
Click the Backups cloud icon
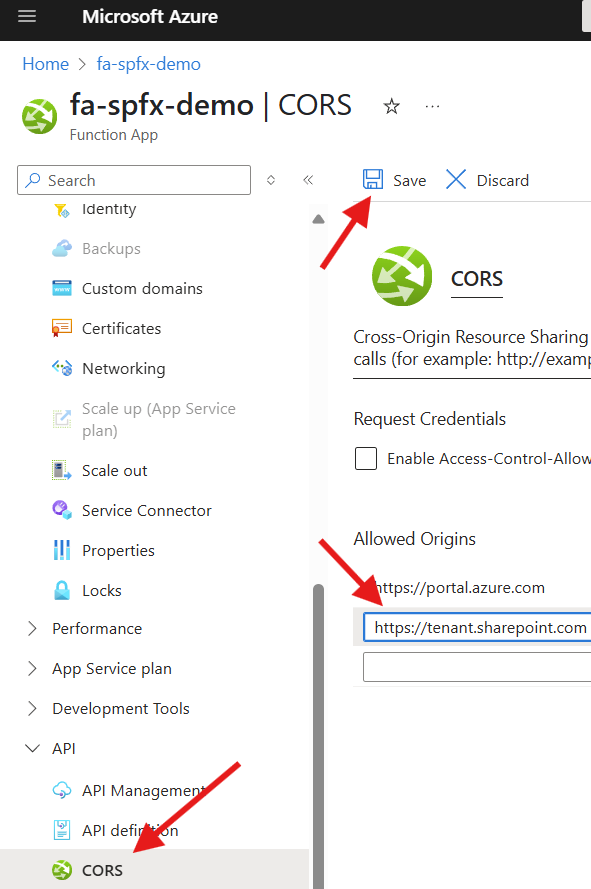tap(62, 248)
